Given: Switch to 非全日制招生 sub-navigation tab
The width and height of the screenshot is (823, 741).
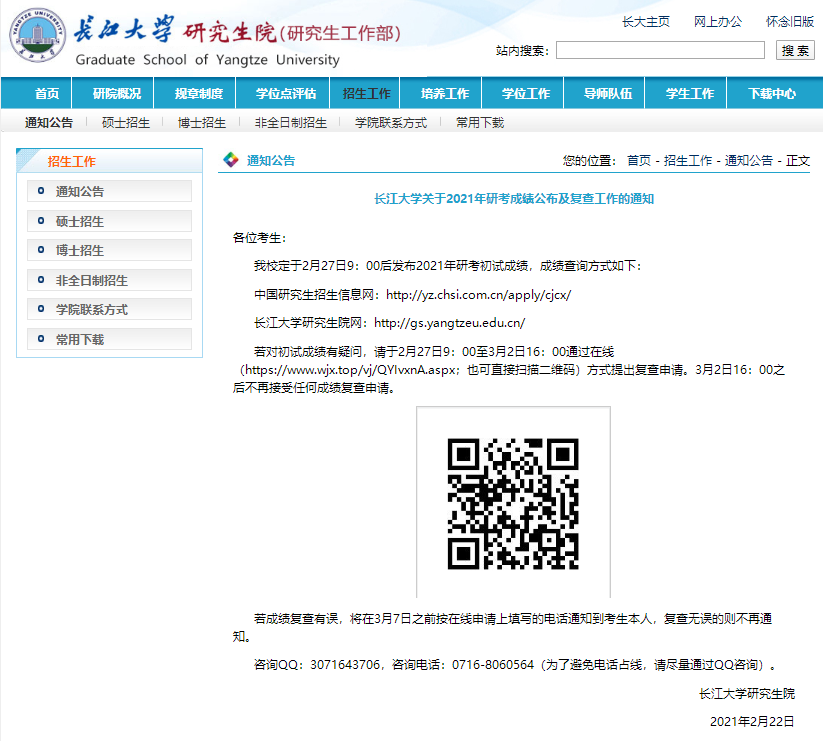Looking at the screenshot, I should (x=290, y=123).
